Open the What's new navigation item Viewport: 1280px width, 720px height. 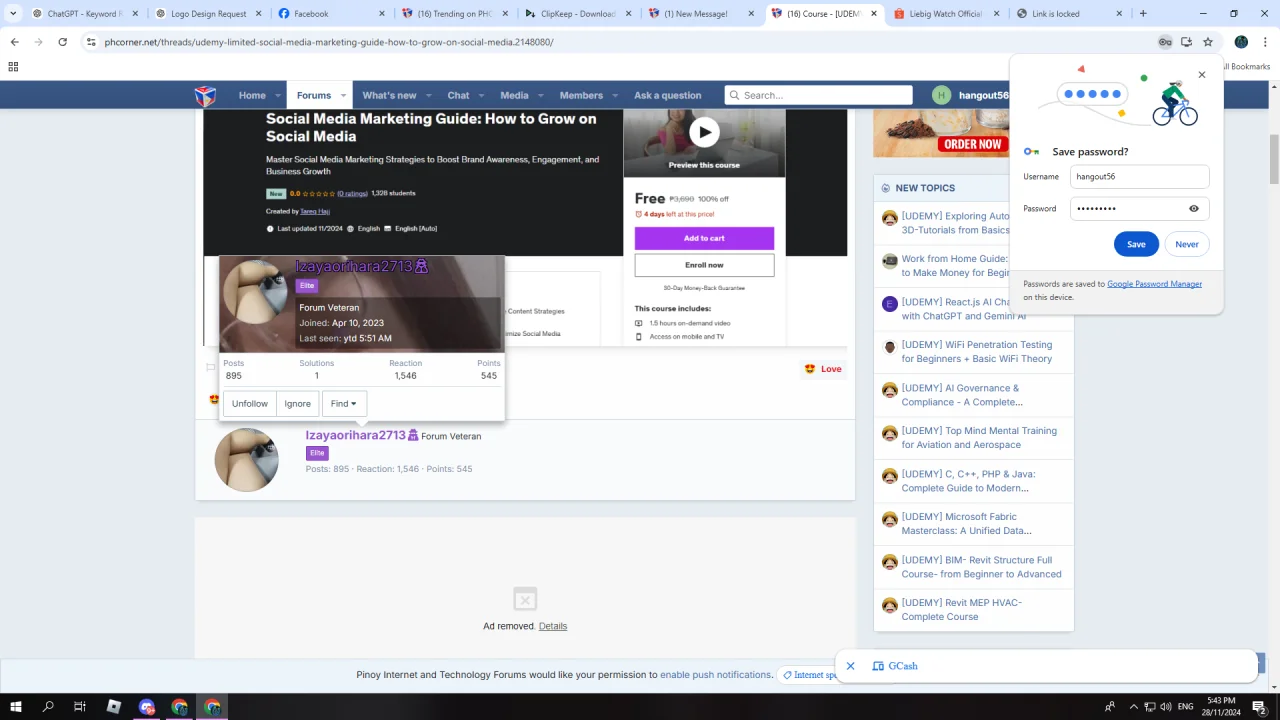[x=389, y=96]
